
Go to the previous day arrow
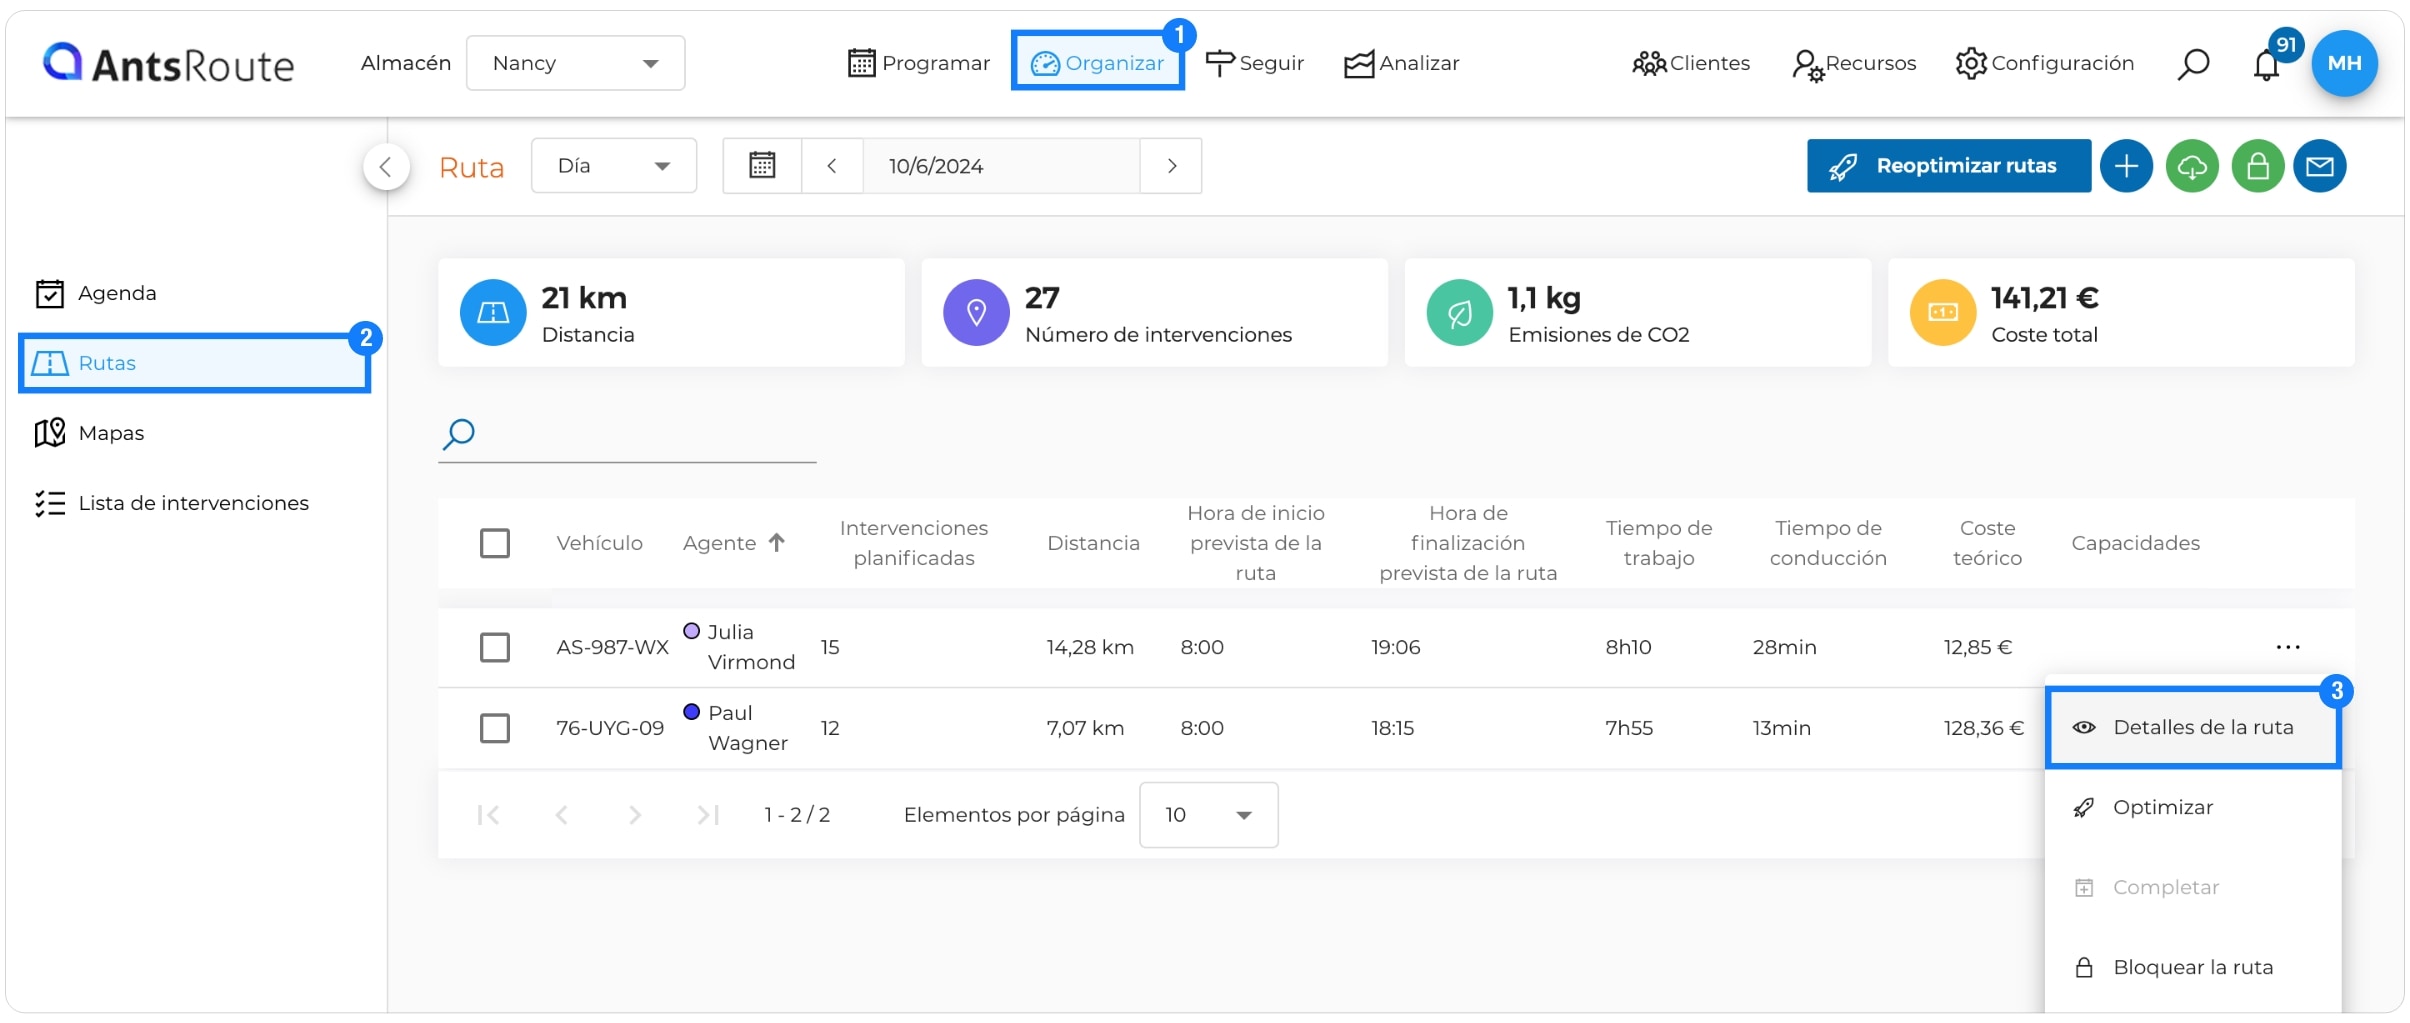[x=831, y=166]
